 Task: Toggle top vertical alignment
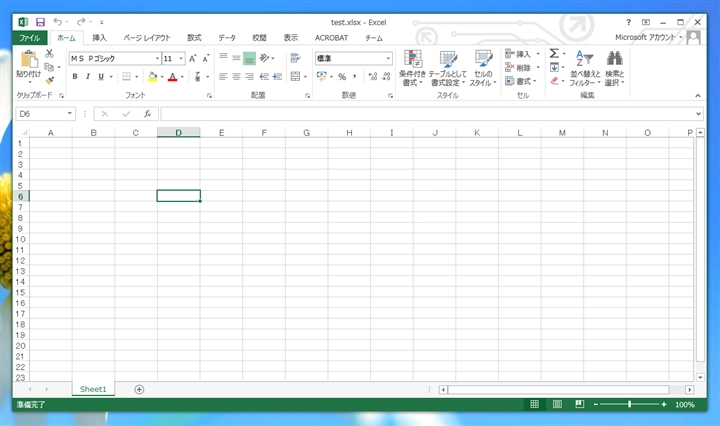pyautogui.click(x=223, y=58)
